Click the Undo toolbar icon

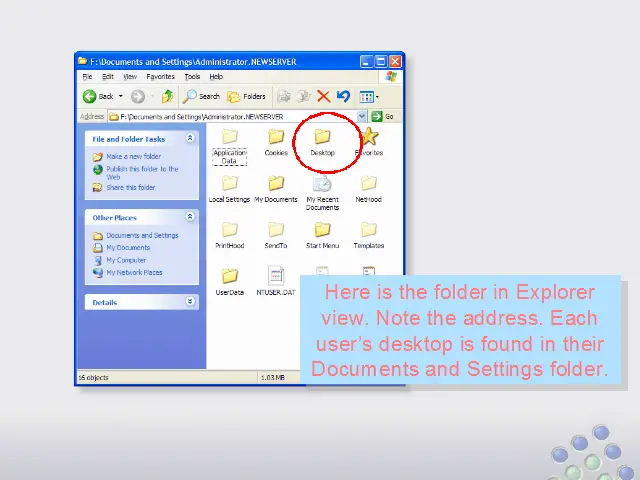click(343, 96)
